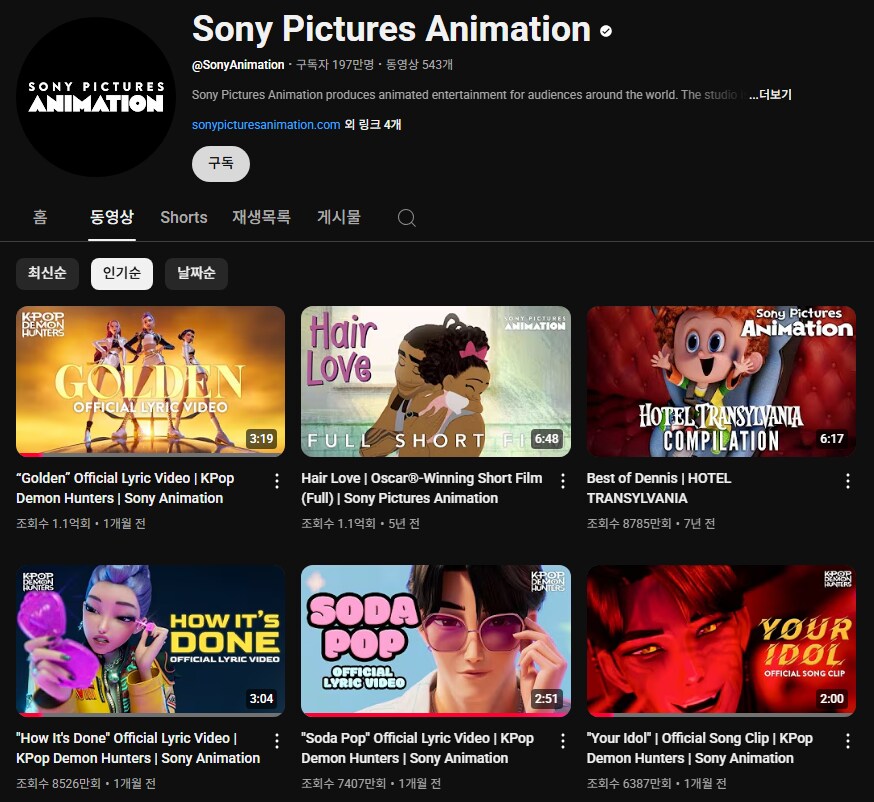
Task: Open Hair Love Oscar-Winning Short Film title
Action: pos(422,488)
